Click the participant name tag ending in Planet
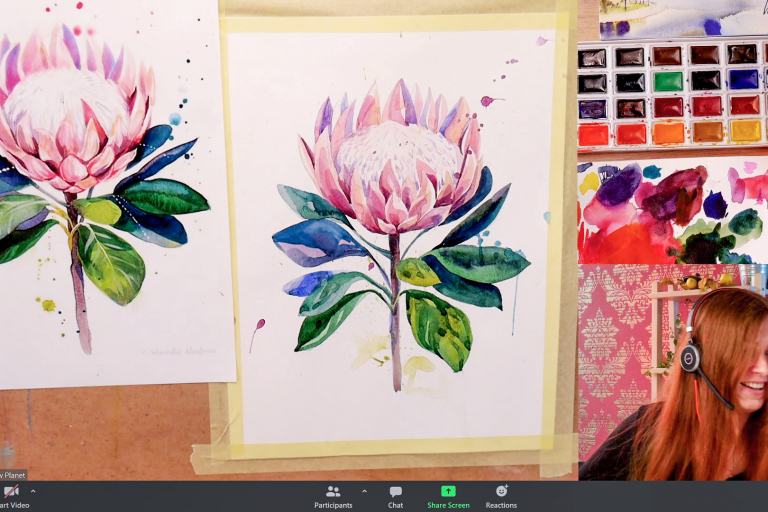Screen dimensions: 768x512 coord(13,475)
